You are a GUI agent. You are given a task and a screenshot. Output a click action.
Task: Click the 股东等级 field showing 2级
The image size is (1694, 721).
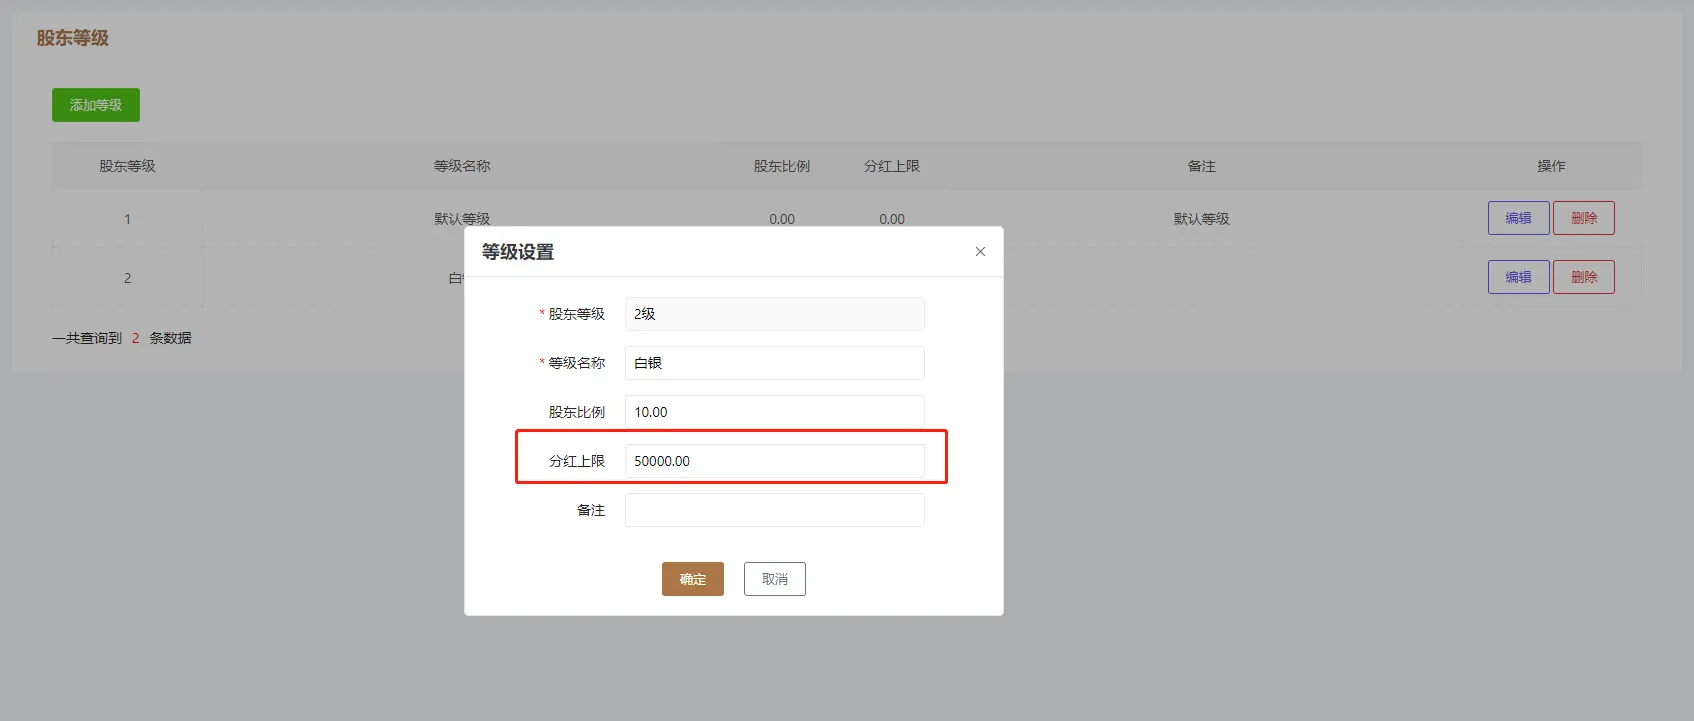774,314
